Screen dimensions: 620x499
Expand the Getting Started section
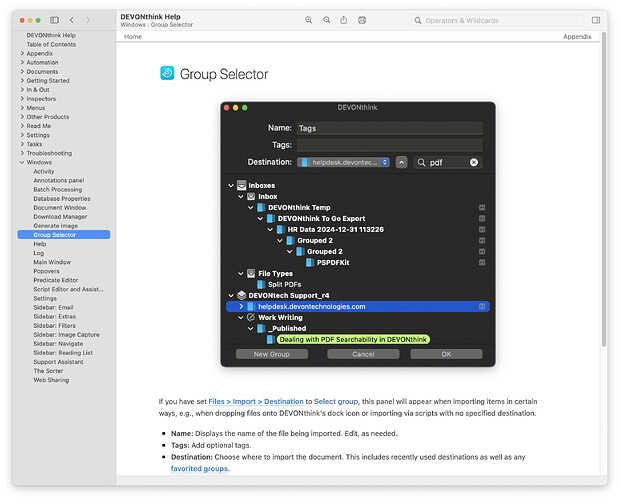tap(21, 81)
